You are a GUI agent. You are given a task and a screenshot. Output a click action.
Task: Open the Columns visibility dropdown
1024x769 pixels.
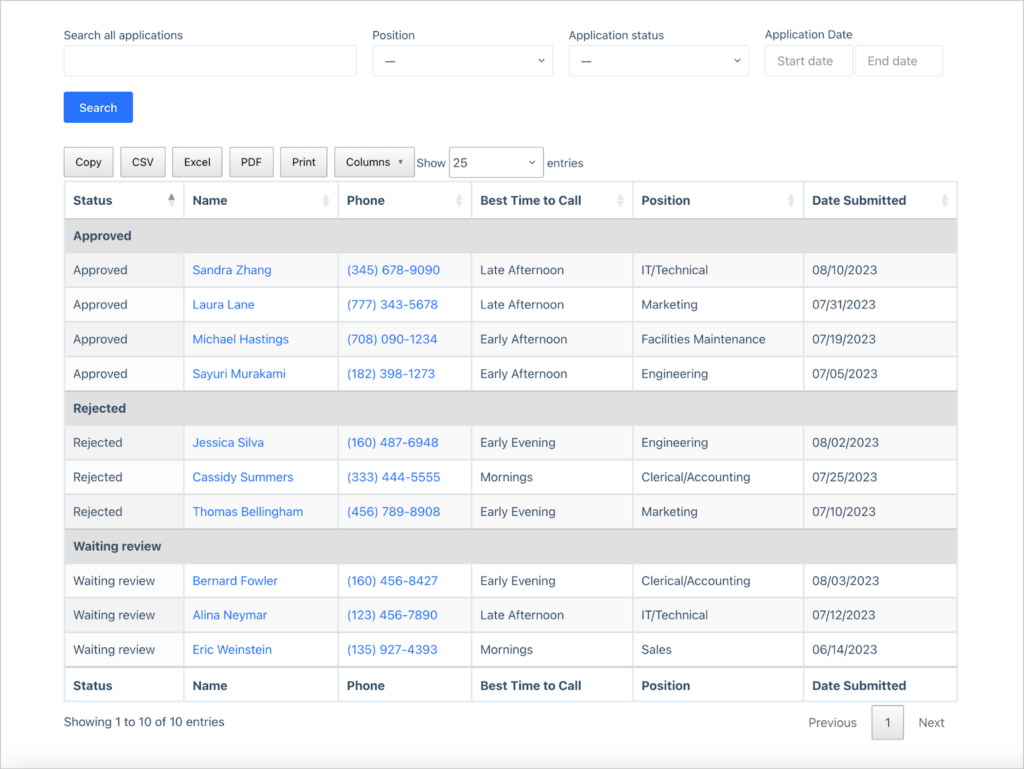tap(373, 162)
